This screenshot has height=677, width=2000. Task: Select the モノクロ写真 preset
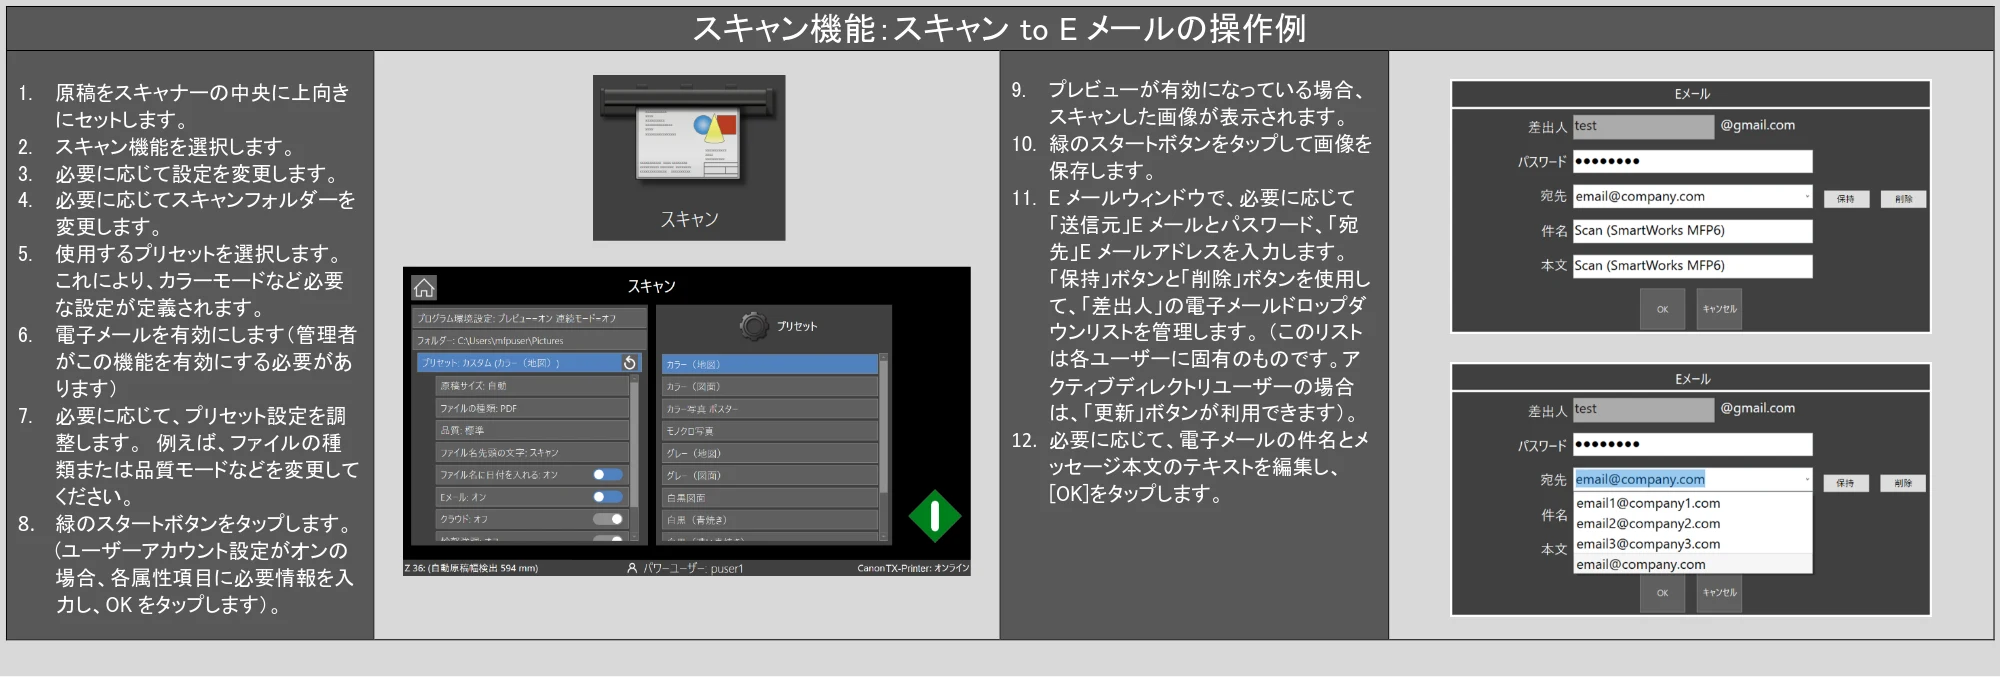(x=769, y=431)
